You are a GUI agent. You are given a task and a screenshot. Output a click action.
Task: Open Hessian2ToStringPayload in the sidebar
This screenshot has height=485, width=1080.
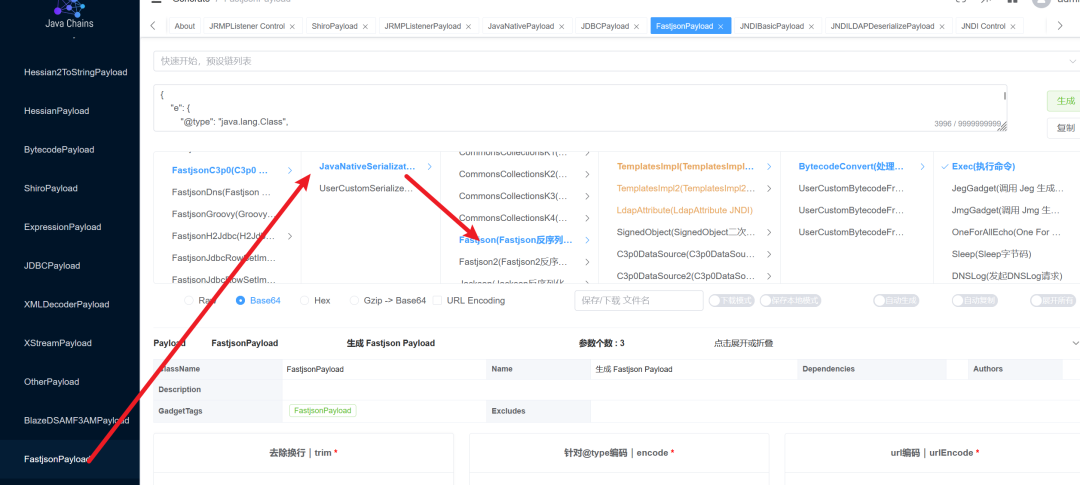(76, 72)
